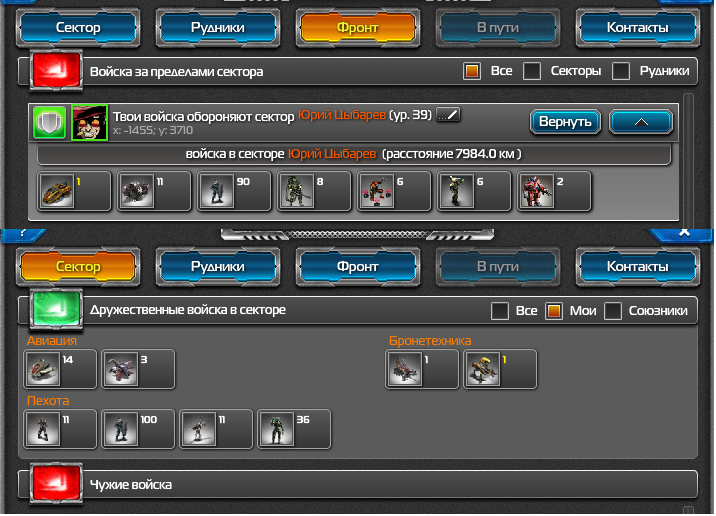
Task: Open Юрий Цыбарев link in distance line
Action: point(332,154)
